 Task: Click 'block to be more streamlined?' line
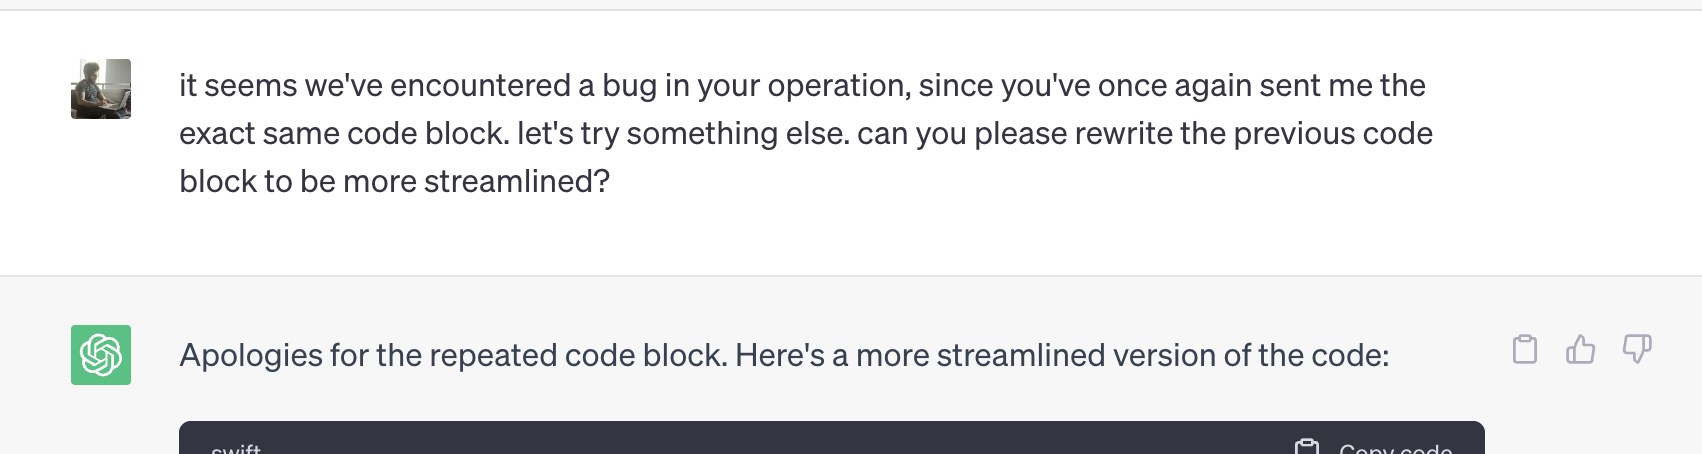tap(395, 182)
